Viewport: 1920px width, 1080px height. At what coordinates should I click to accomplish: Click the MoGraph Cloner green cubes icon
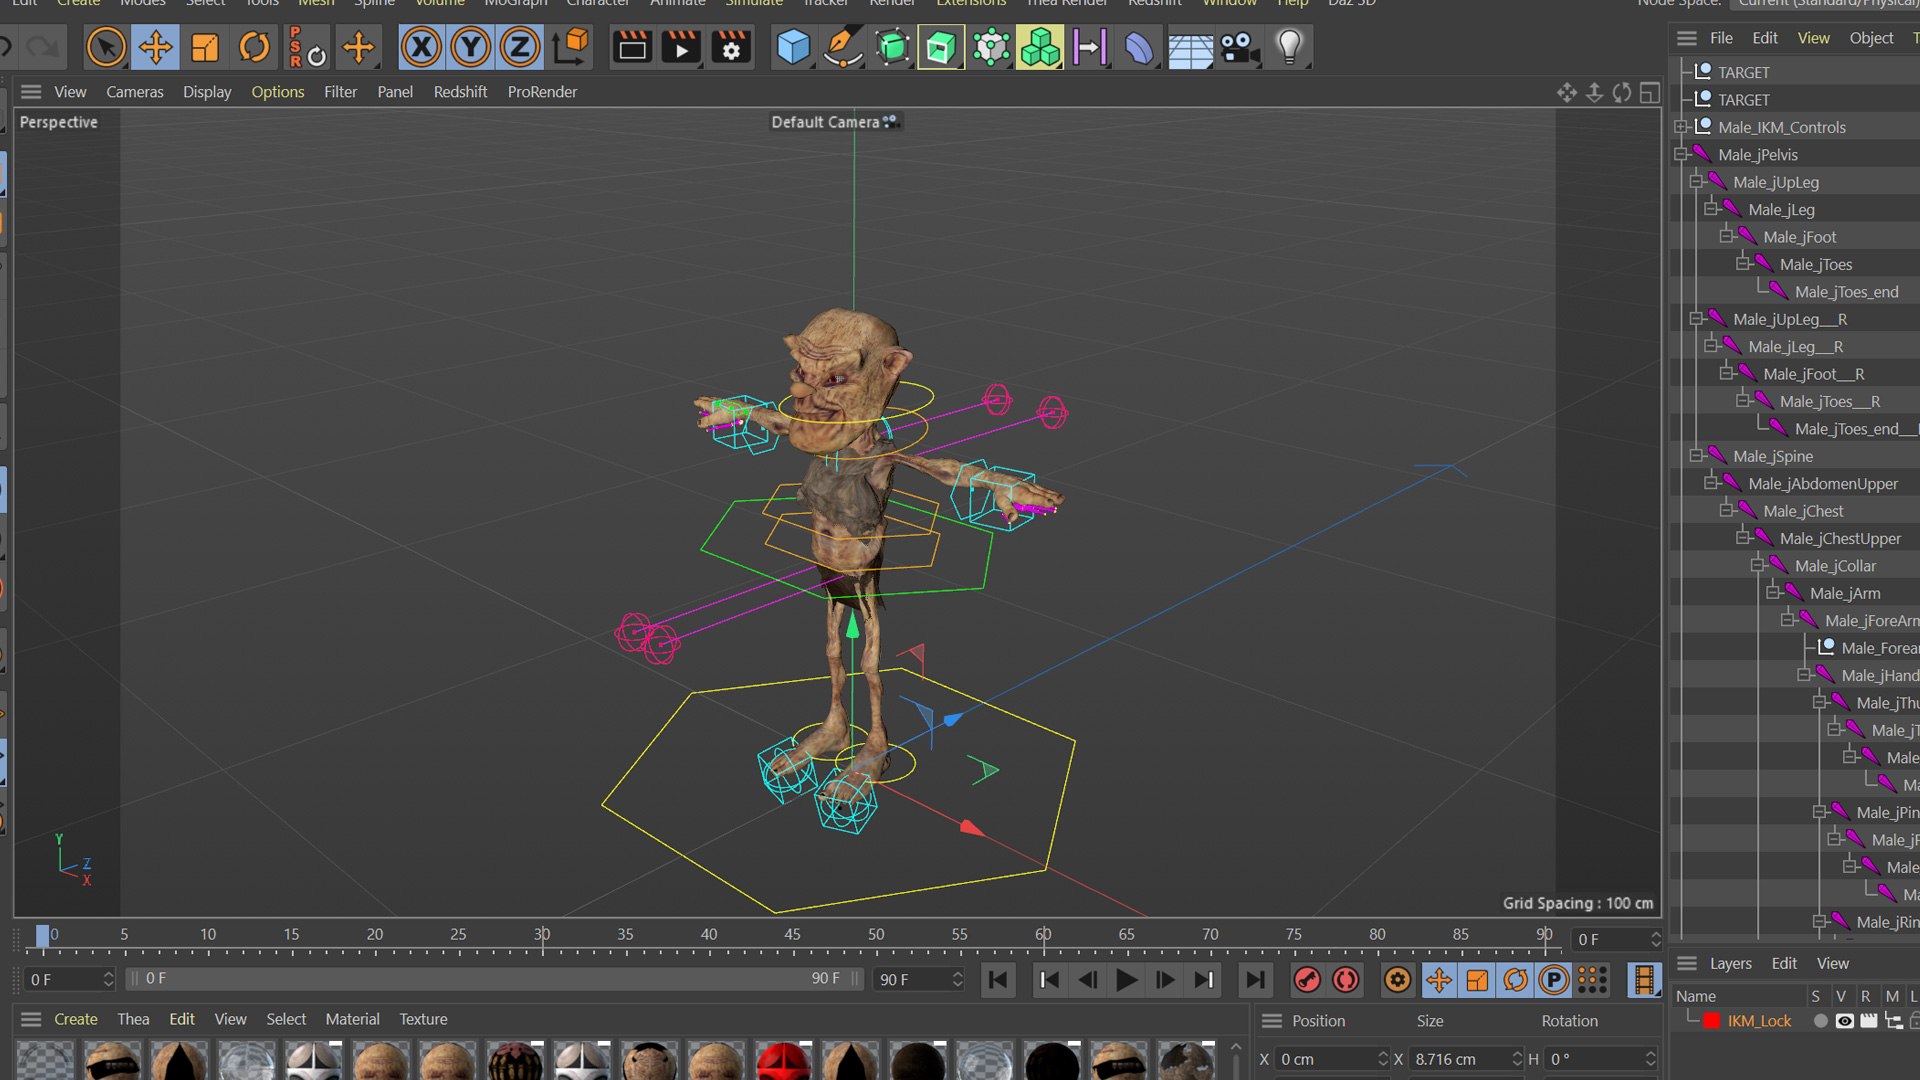tap(1040, 47)
